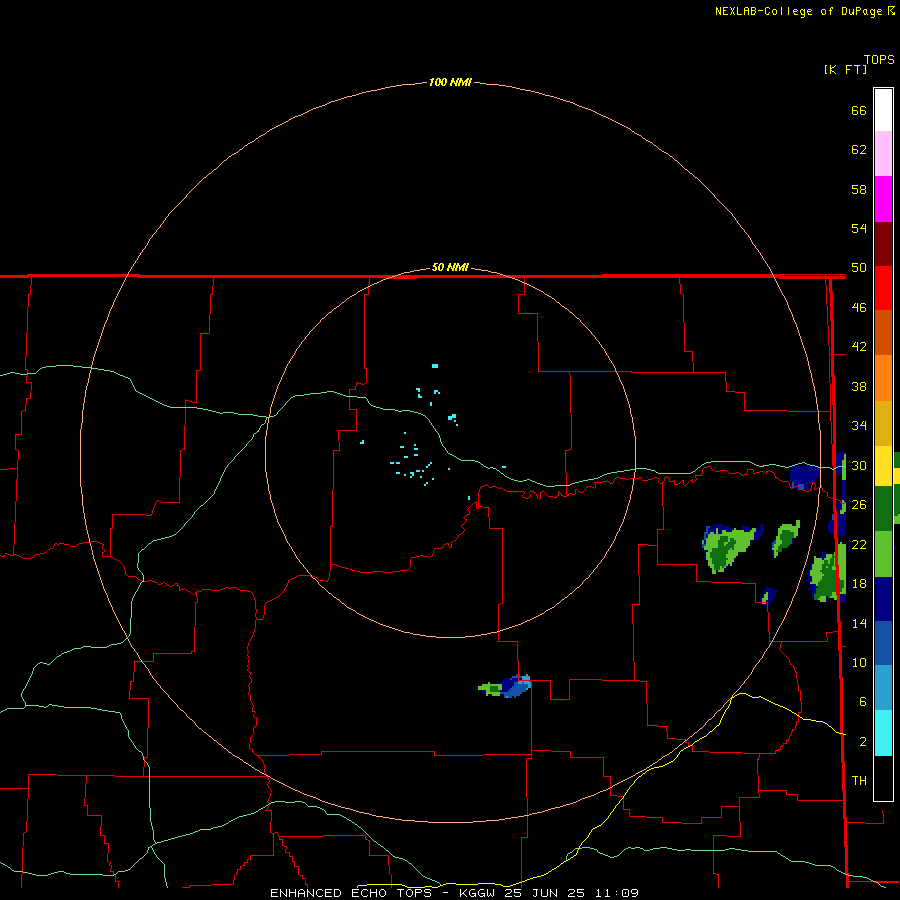
Task: Click the magenta 58 kft legend swatch
Action: tap(883, 199)
